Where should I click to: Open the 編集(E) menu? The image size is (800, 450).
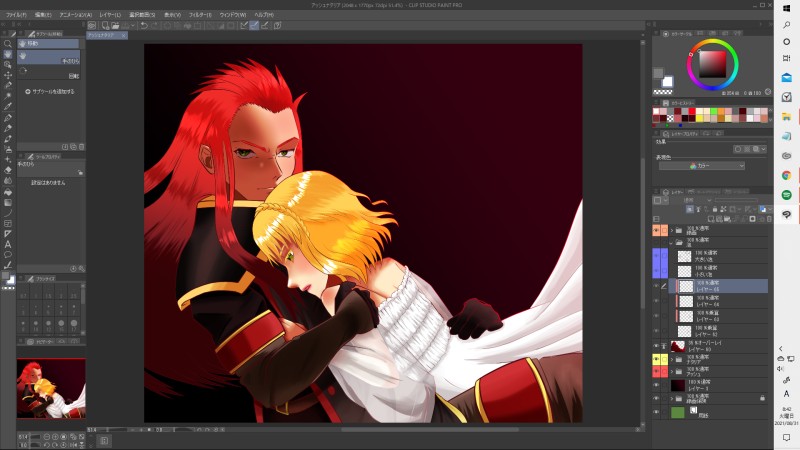pos(43,15)
